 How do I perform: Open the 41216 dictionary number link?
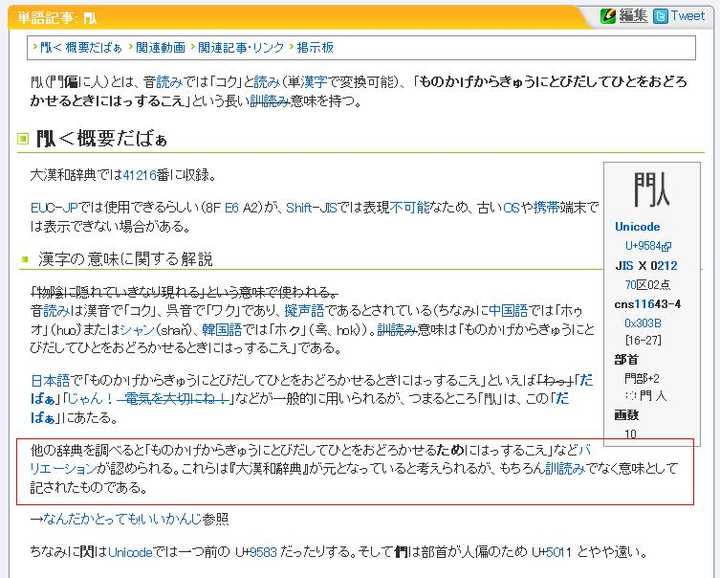pos(140,175)
